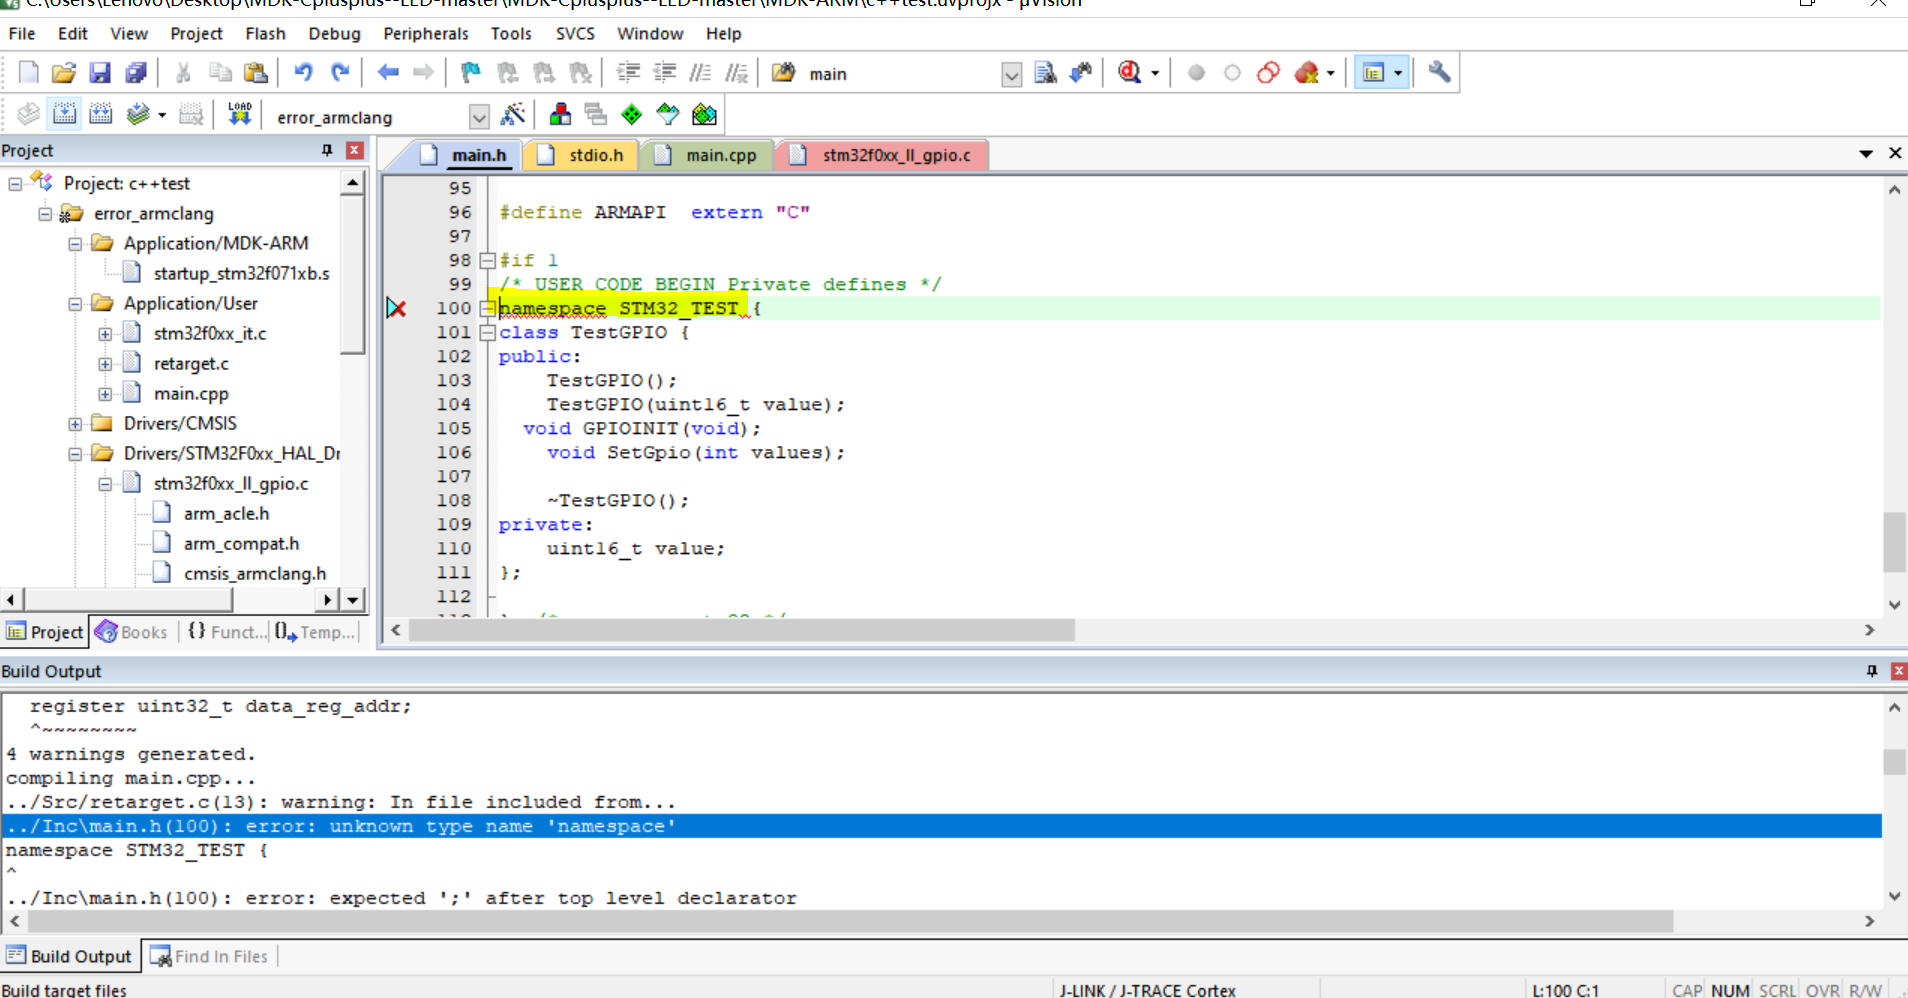Switch to the Books panel tab
This screenshot has height=998, width=1908.
click(131, 631)
